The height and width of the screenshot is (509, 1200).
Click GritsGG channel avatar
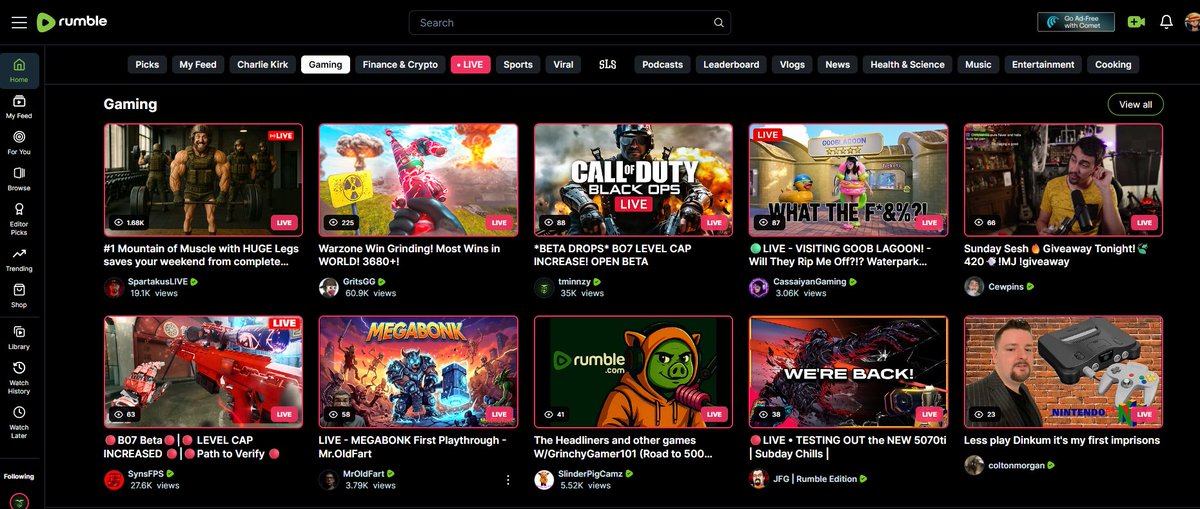coord(329,287)
